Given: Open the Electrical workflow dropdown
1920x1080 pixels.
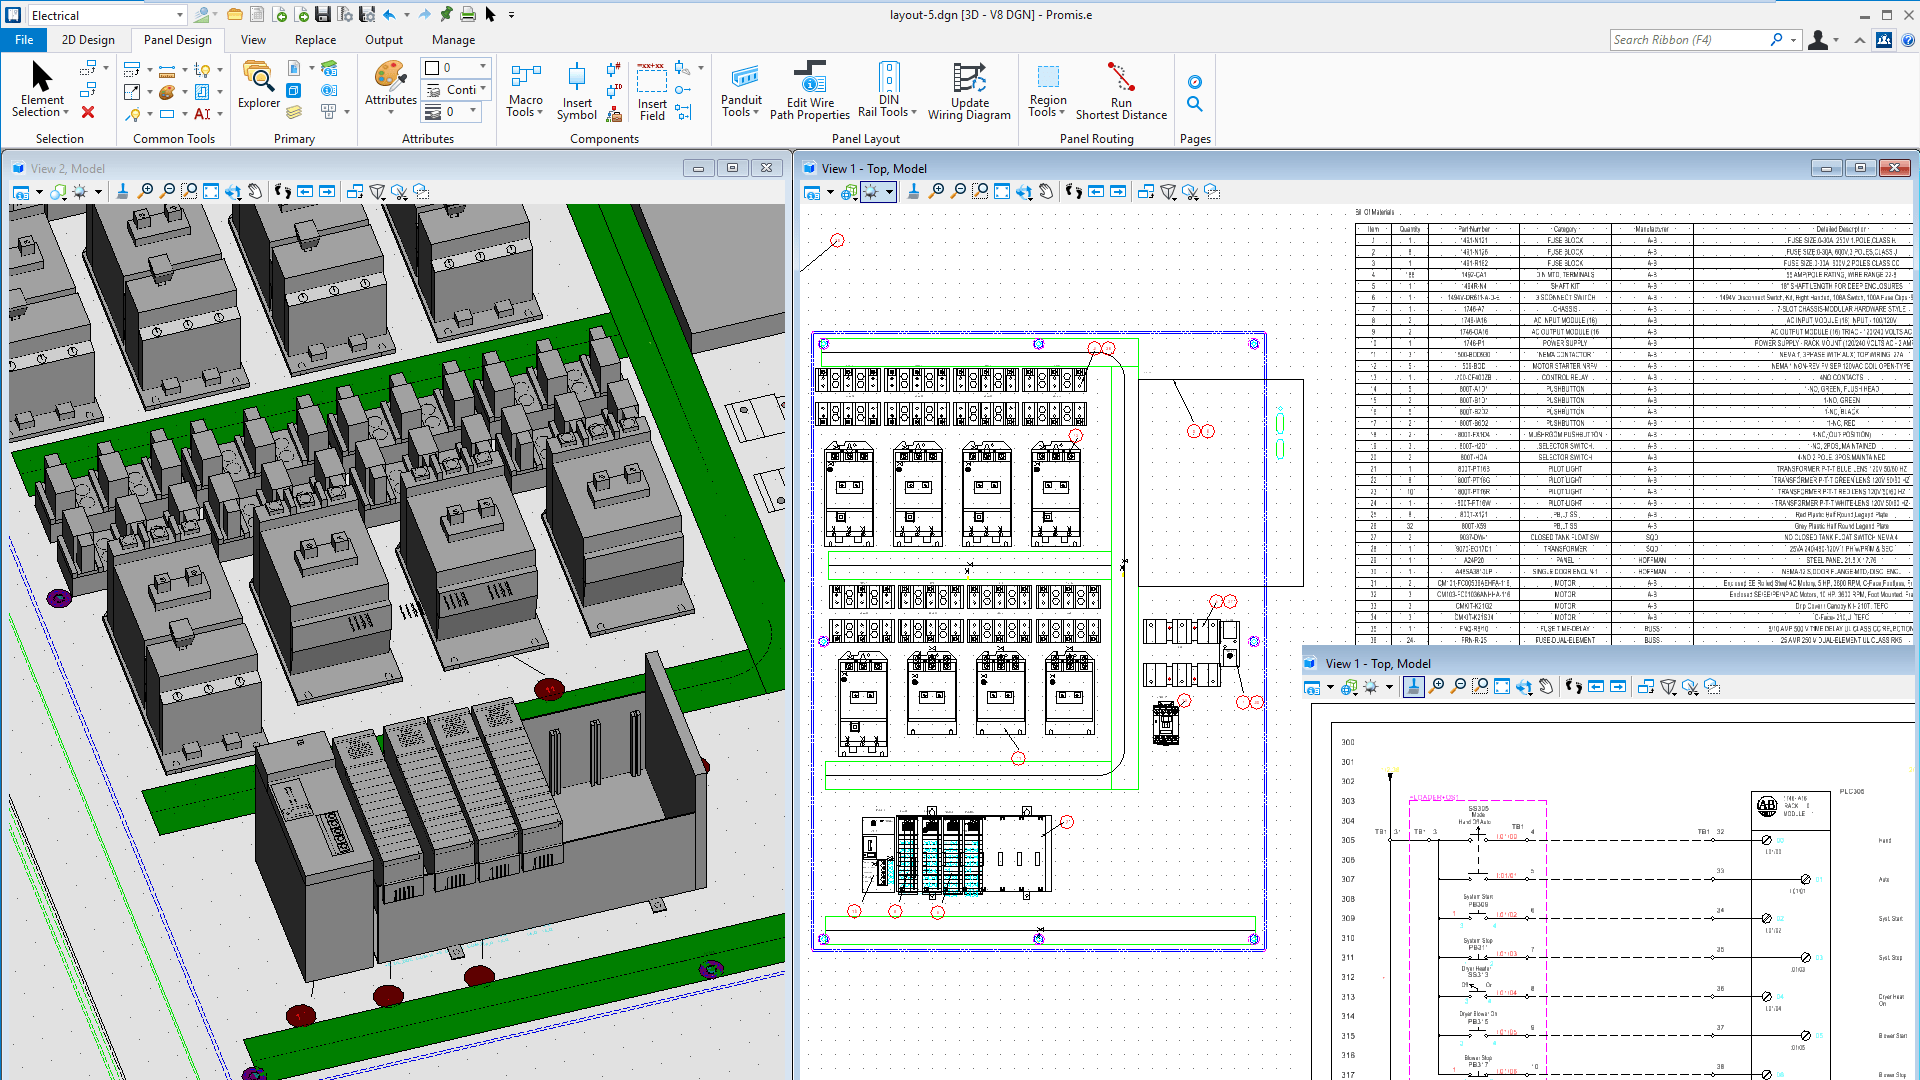Looking at the screenshot, I should coord(180,15).
